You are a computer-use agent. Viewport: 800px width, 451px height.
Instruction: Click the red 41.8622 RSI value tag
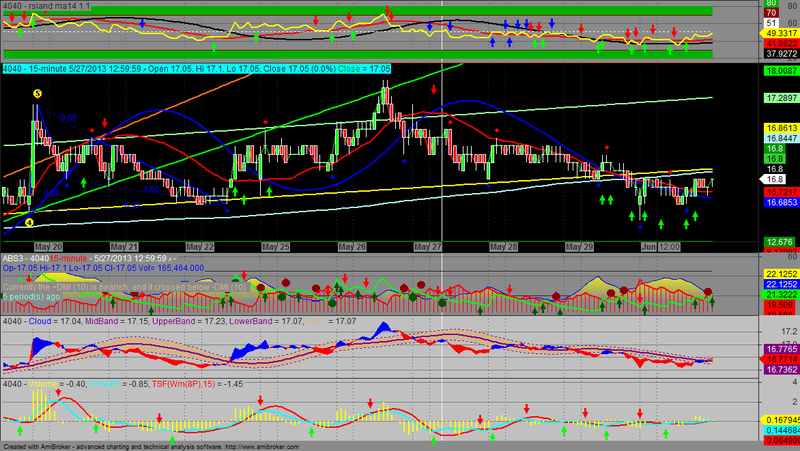[x=781, y=43]
